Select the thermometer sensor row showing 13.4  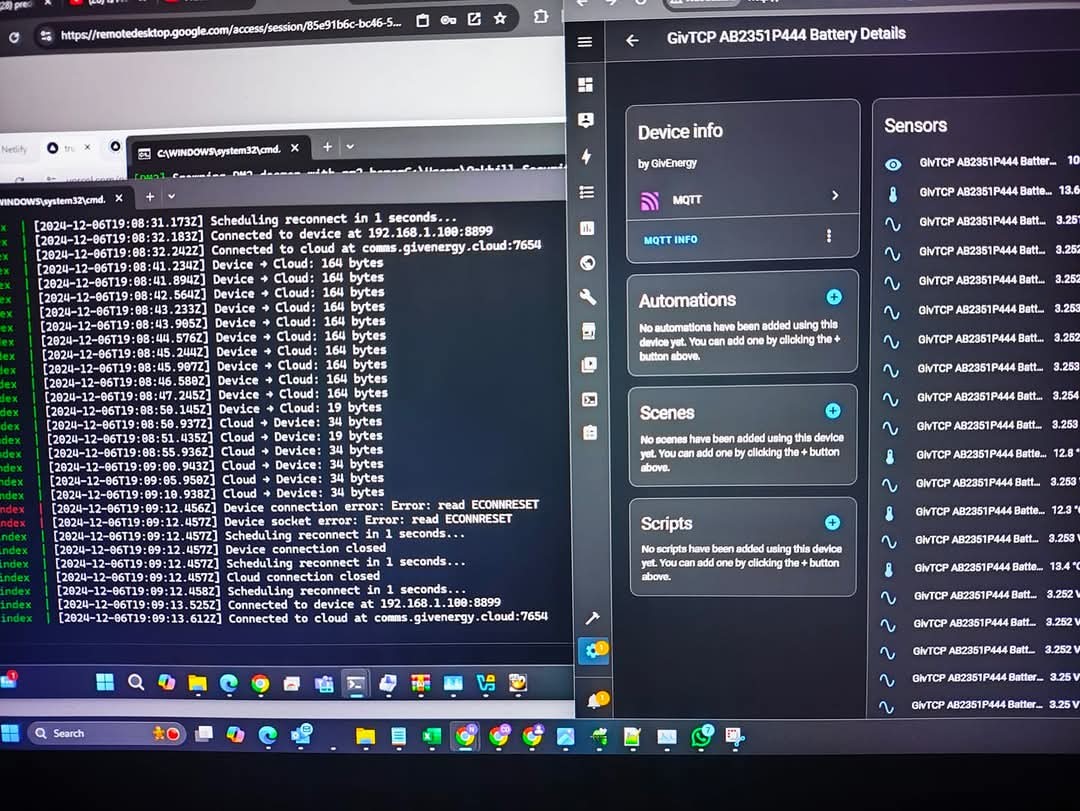pos(979,568)
